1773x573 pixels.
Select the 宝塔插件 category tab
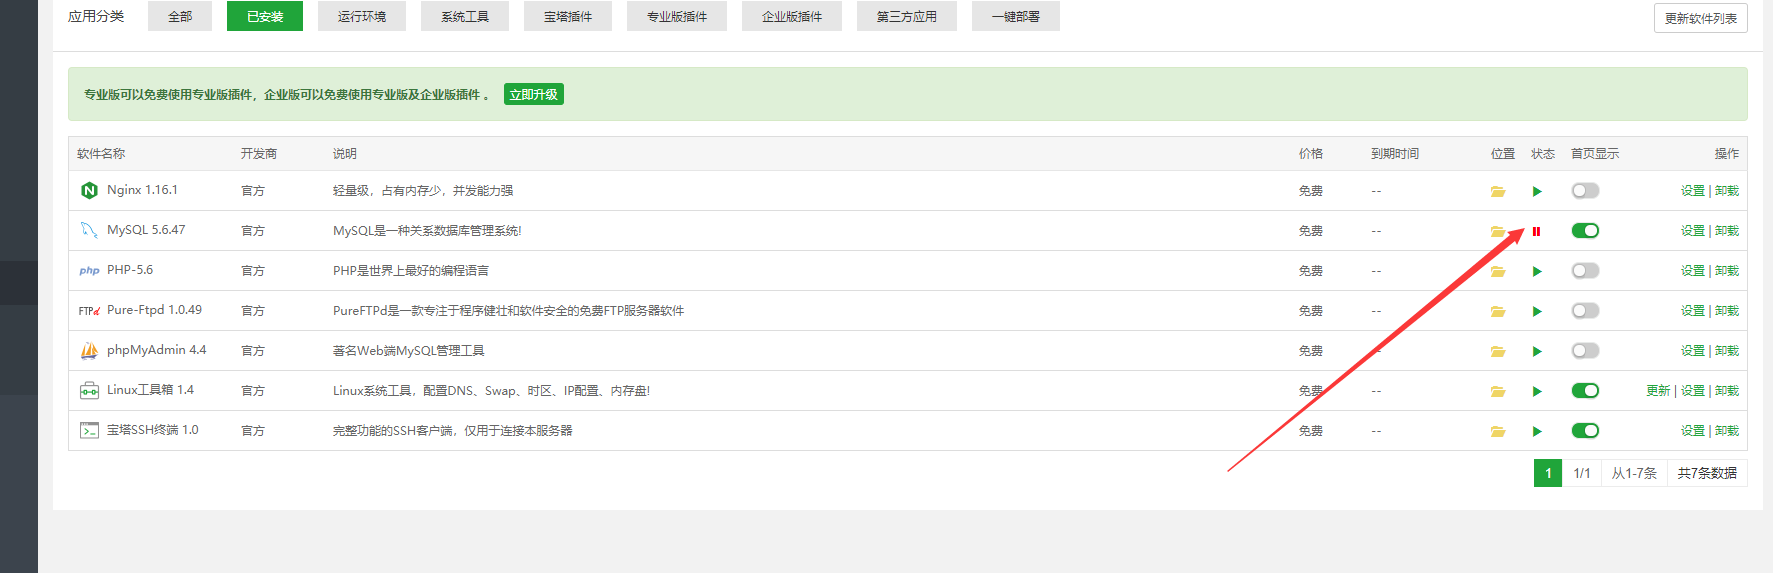(x=568, y=16)
